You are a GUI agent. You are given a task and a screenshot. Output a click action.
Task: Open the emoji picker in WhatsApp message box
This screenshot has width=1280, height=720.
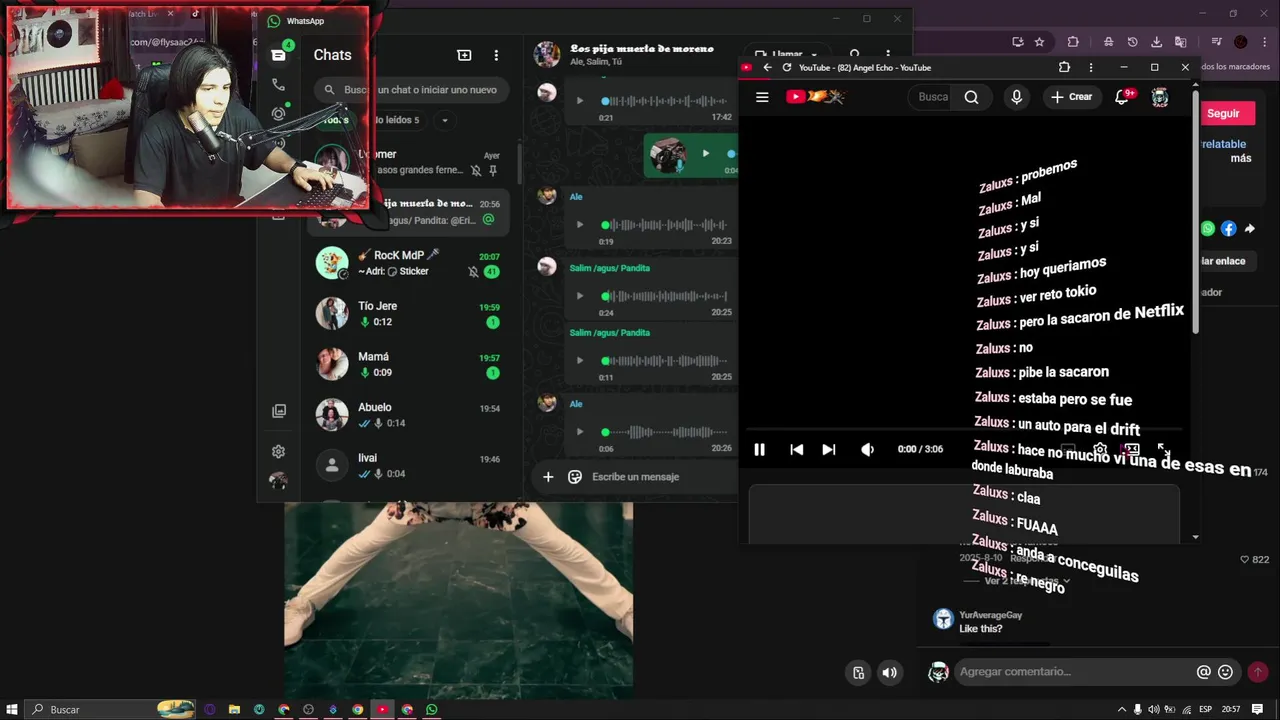[x=575, y=477]
